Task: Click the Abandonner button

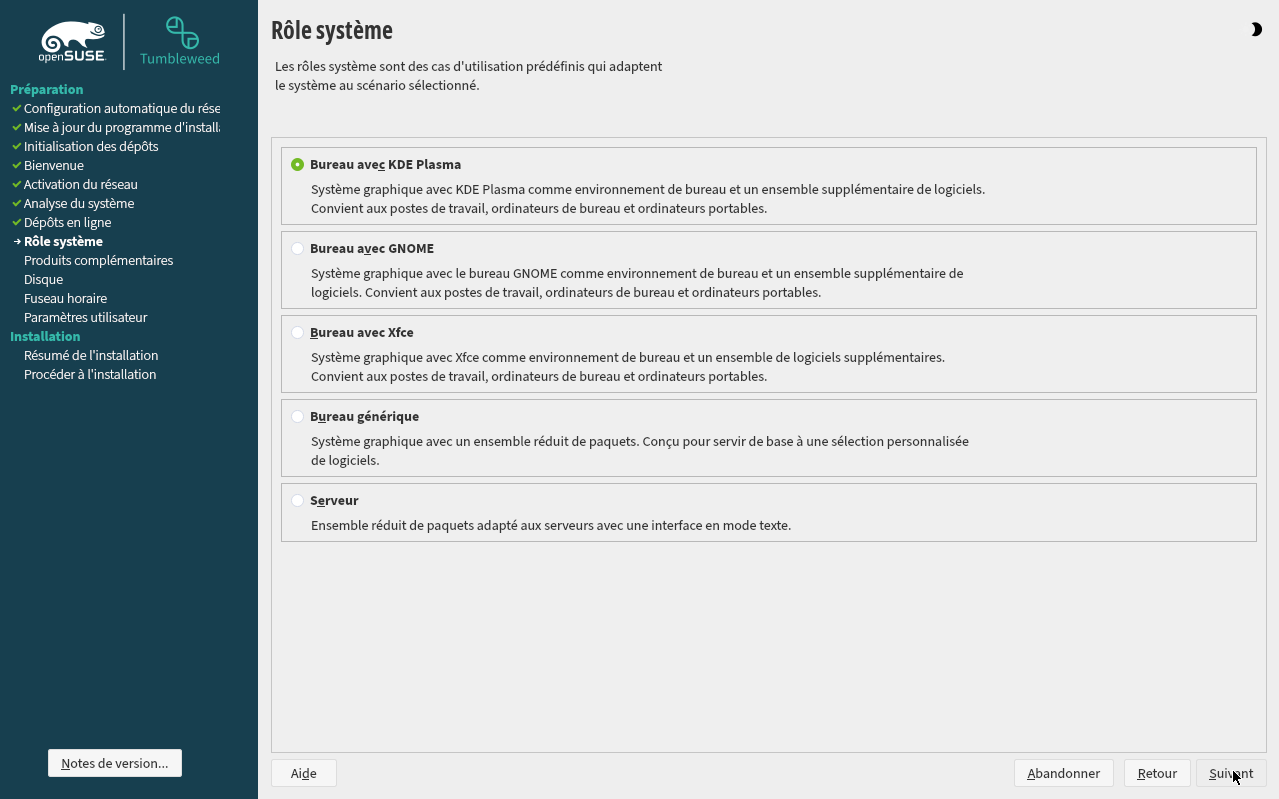Action: coord(1064,773)
